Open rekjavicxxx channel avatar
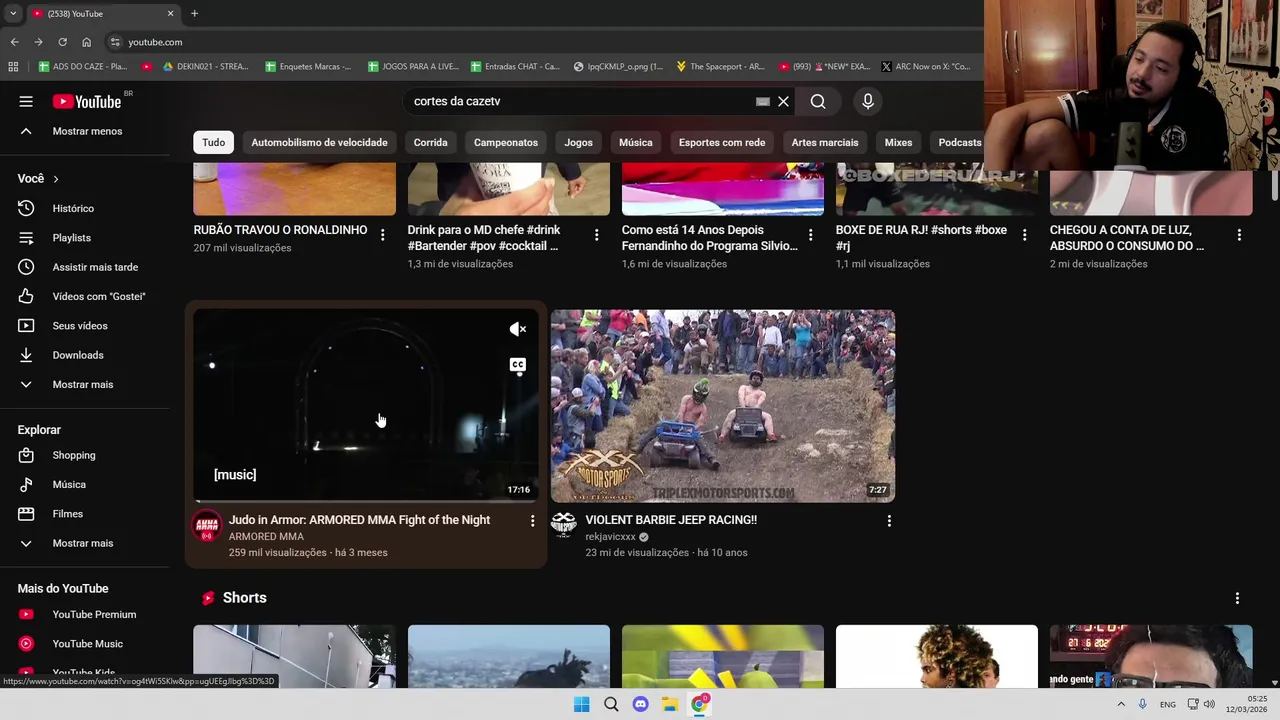 (x=564, y=525)
